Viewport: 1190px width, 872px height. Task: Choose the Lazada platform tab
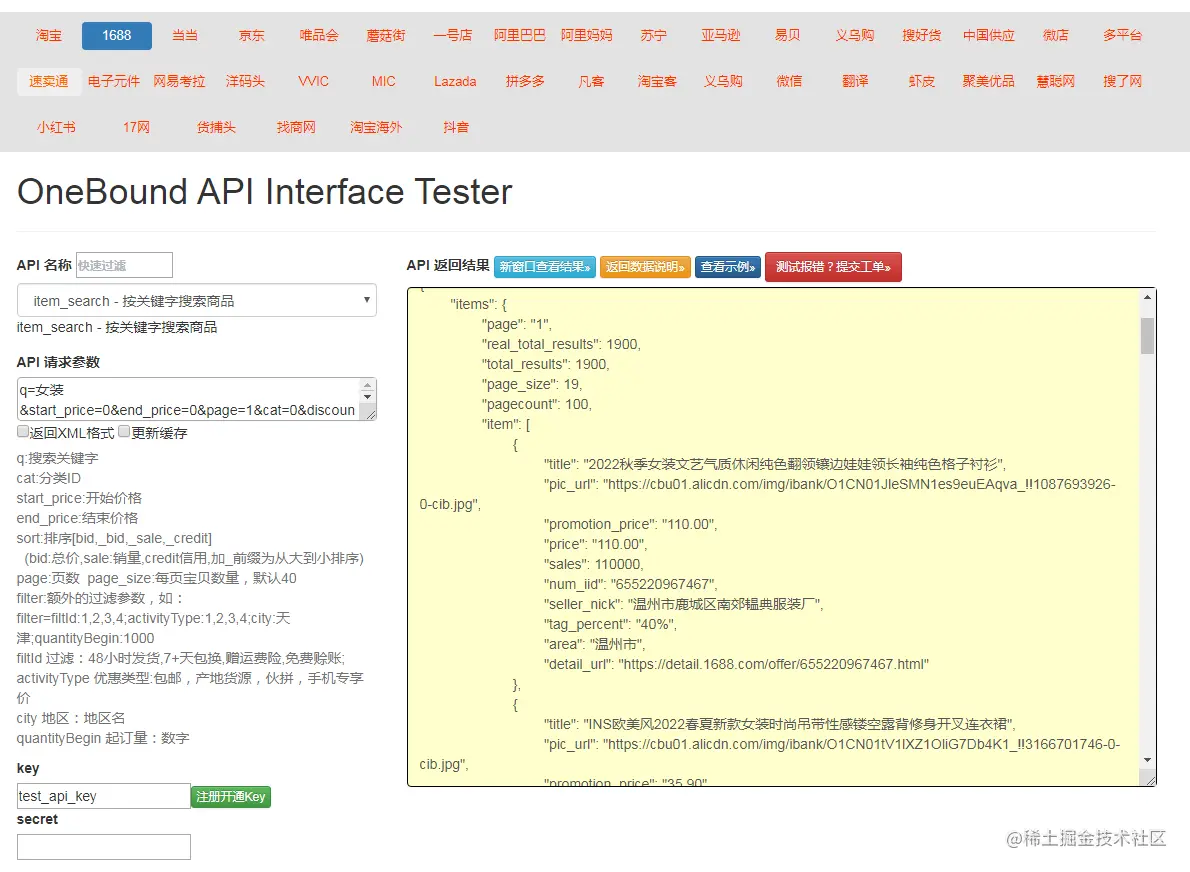pyautogui.click(x=455, y=81)
